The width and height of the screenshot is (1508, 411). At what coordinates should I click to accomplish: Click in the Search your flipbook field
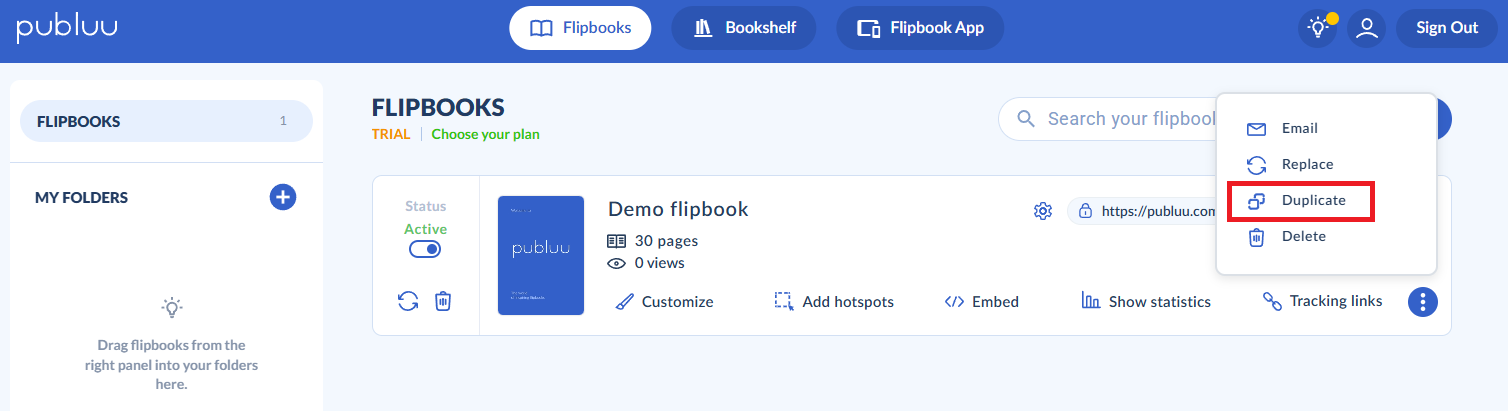pyautogui.click(x=1130, y=119)
